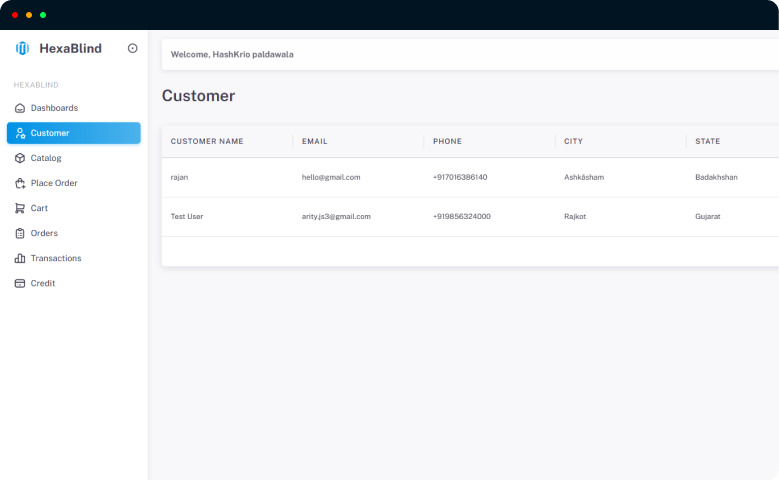
Task: Click the Dashboards home icon
Action: coord(20,108)
